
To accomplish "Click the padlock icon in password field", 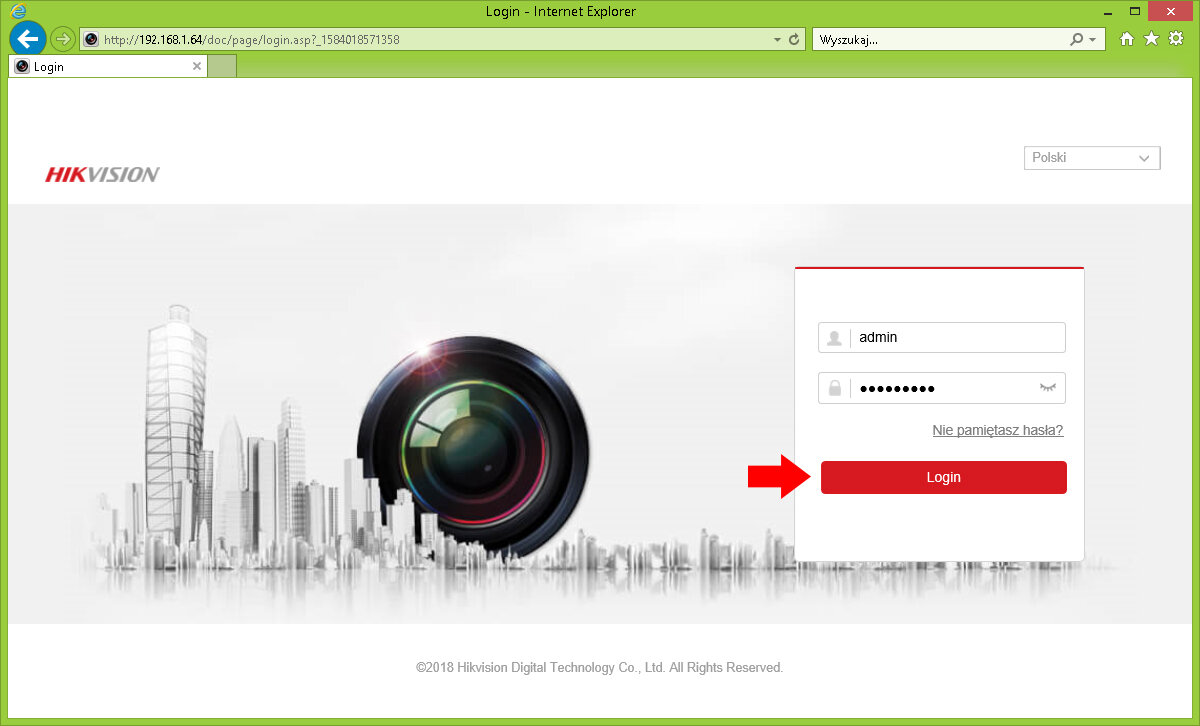I will (x=834, y=389).
